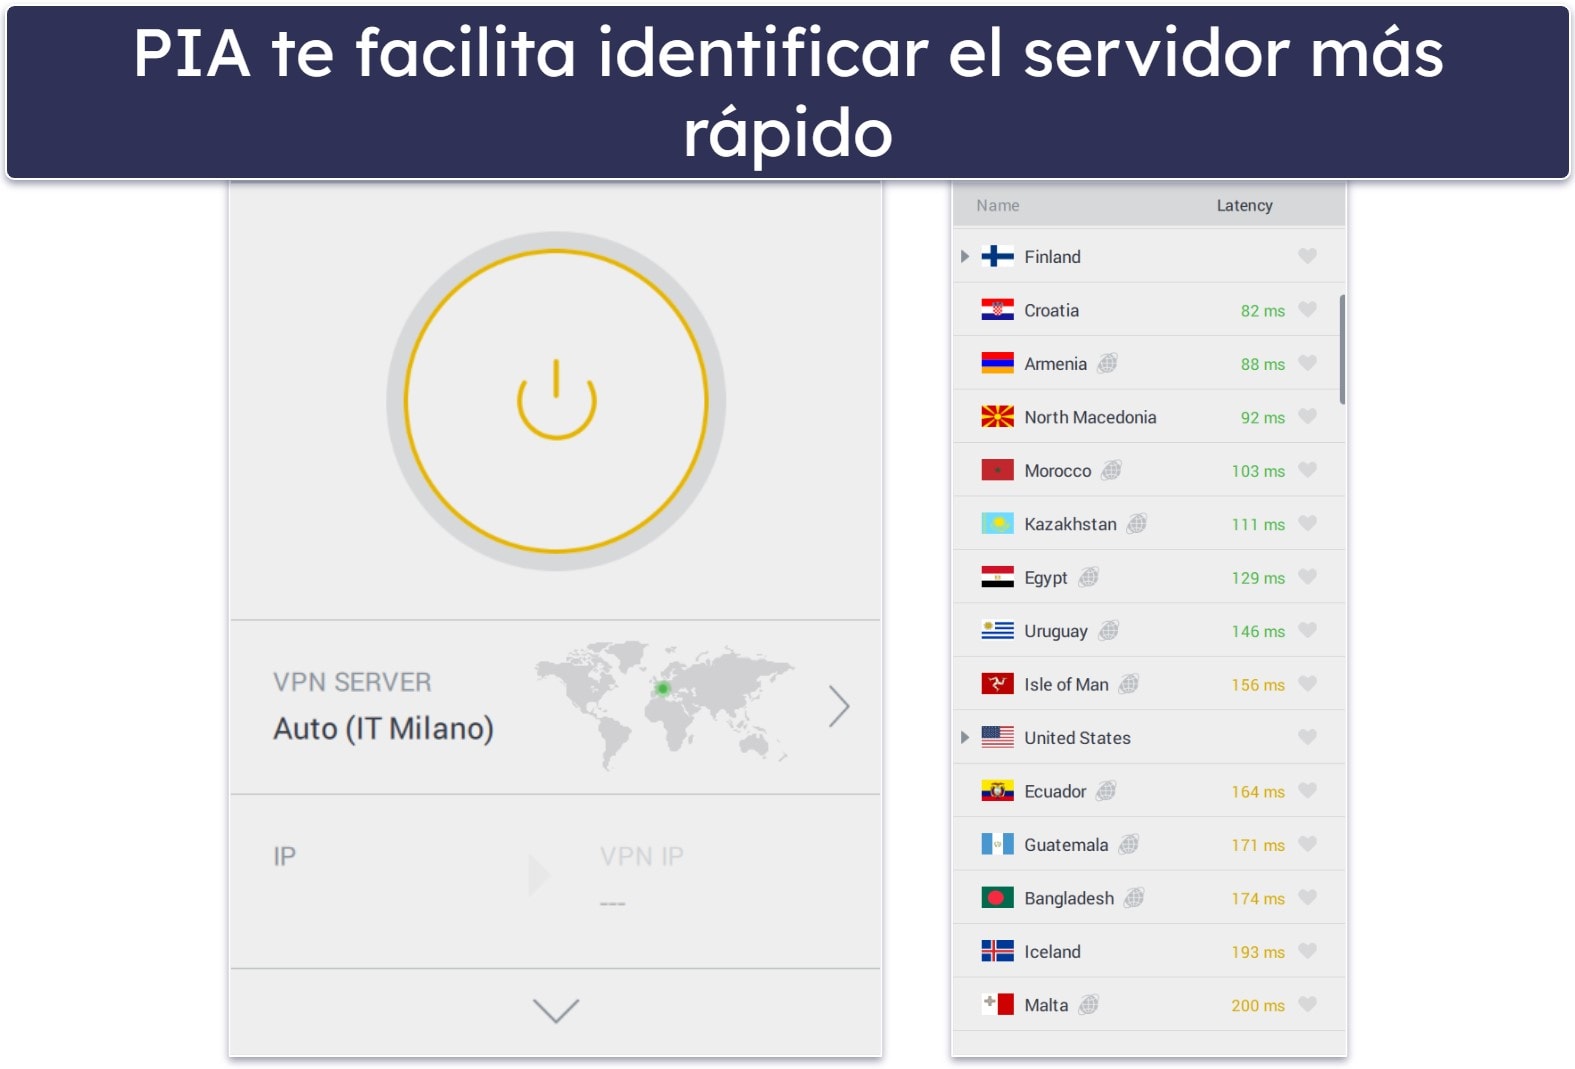1575x1069 pixels.
Task: Sort servers by Latency column header
Action: pyautogui.click(x=1245, y=205)
